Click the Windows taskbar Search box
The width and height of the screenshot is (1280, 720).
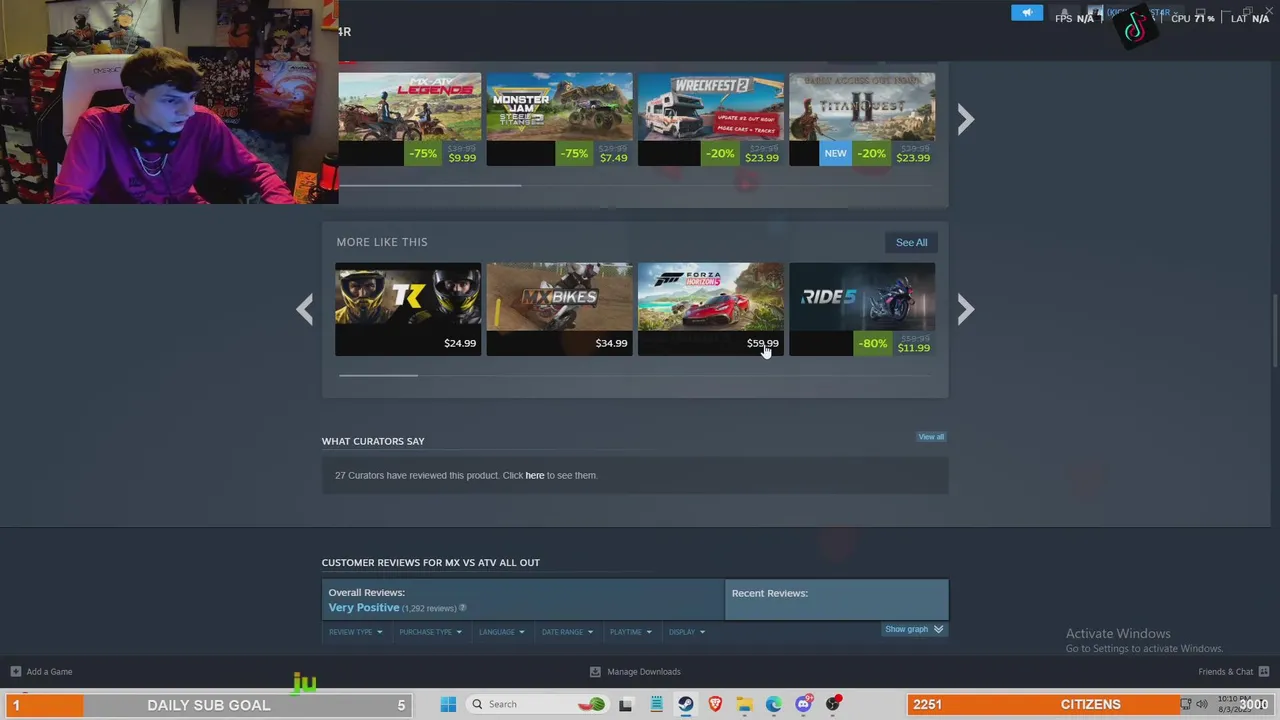(x=537, y=704)
